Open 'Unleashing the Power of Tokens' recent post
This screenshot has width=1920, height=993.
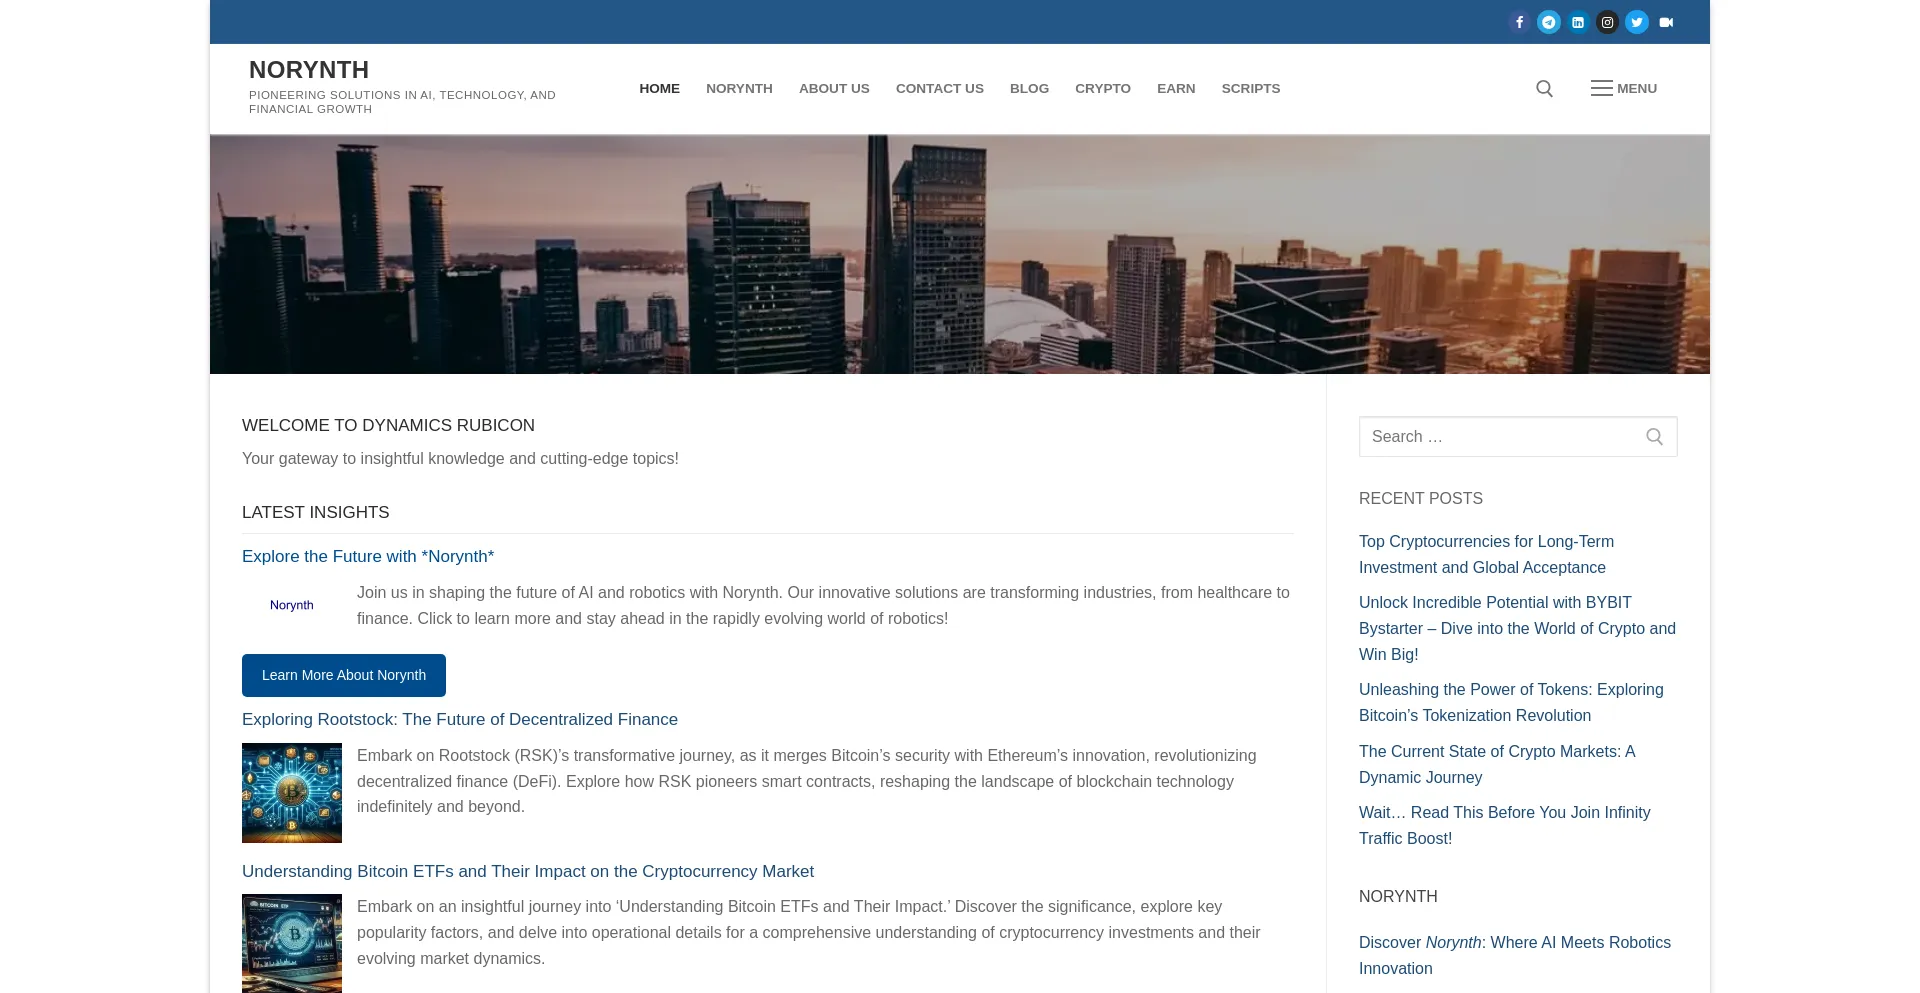pyautogui.click(x=1511, y=703)
